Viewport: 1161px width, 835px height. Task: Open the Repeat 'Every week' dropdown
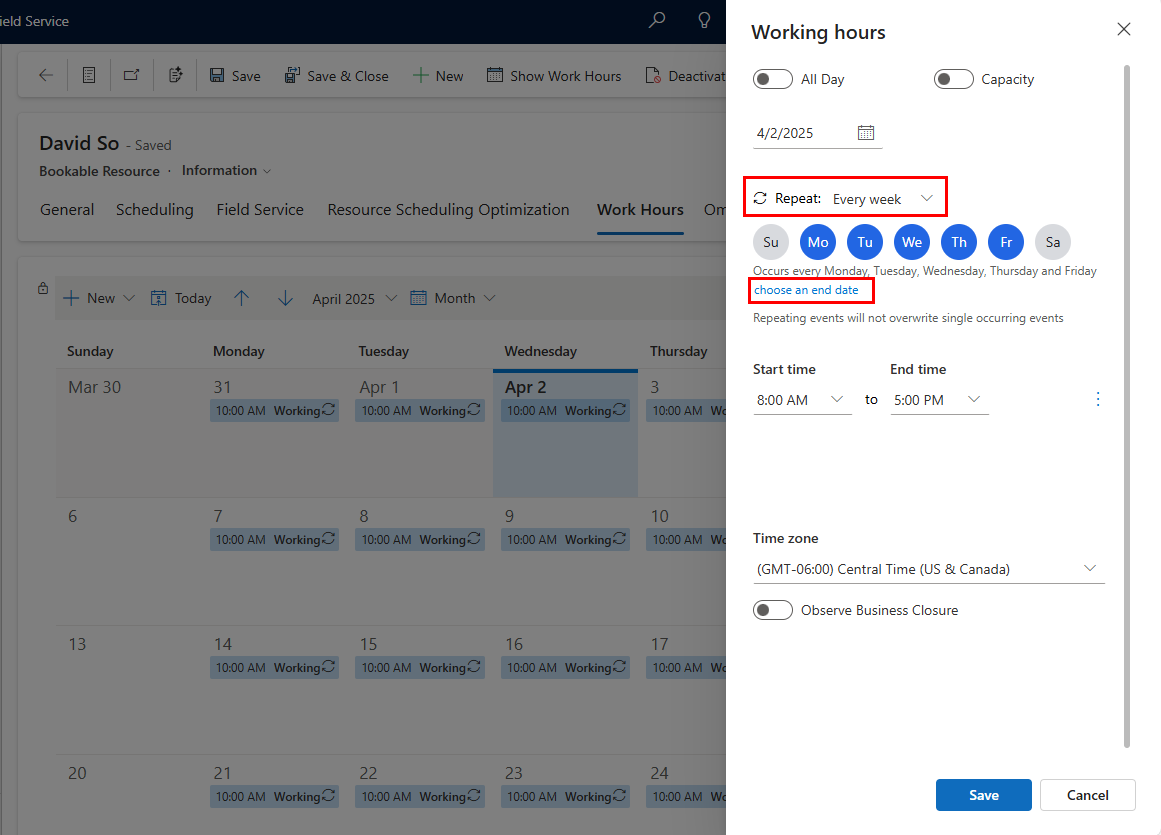pyautogui.click(x=888, y=197)
